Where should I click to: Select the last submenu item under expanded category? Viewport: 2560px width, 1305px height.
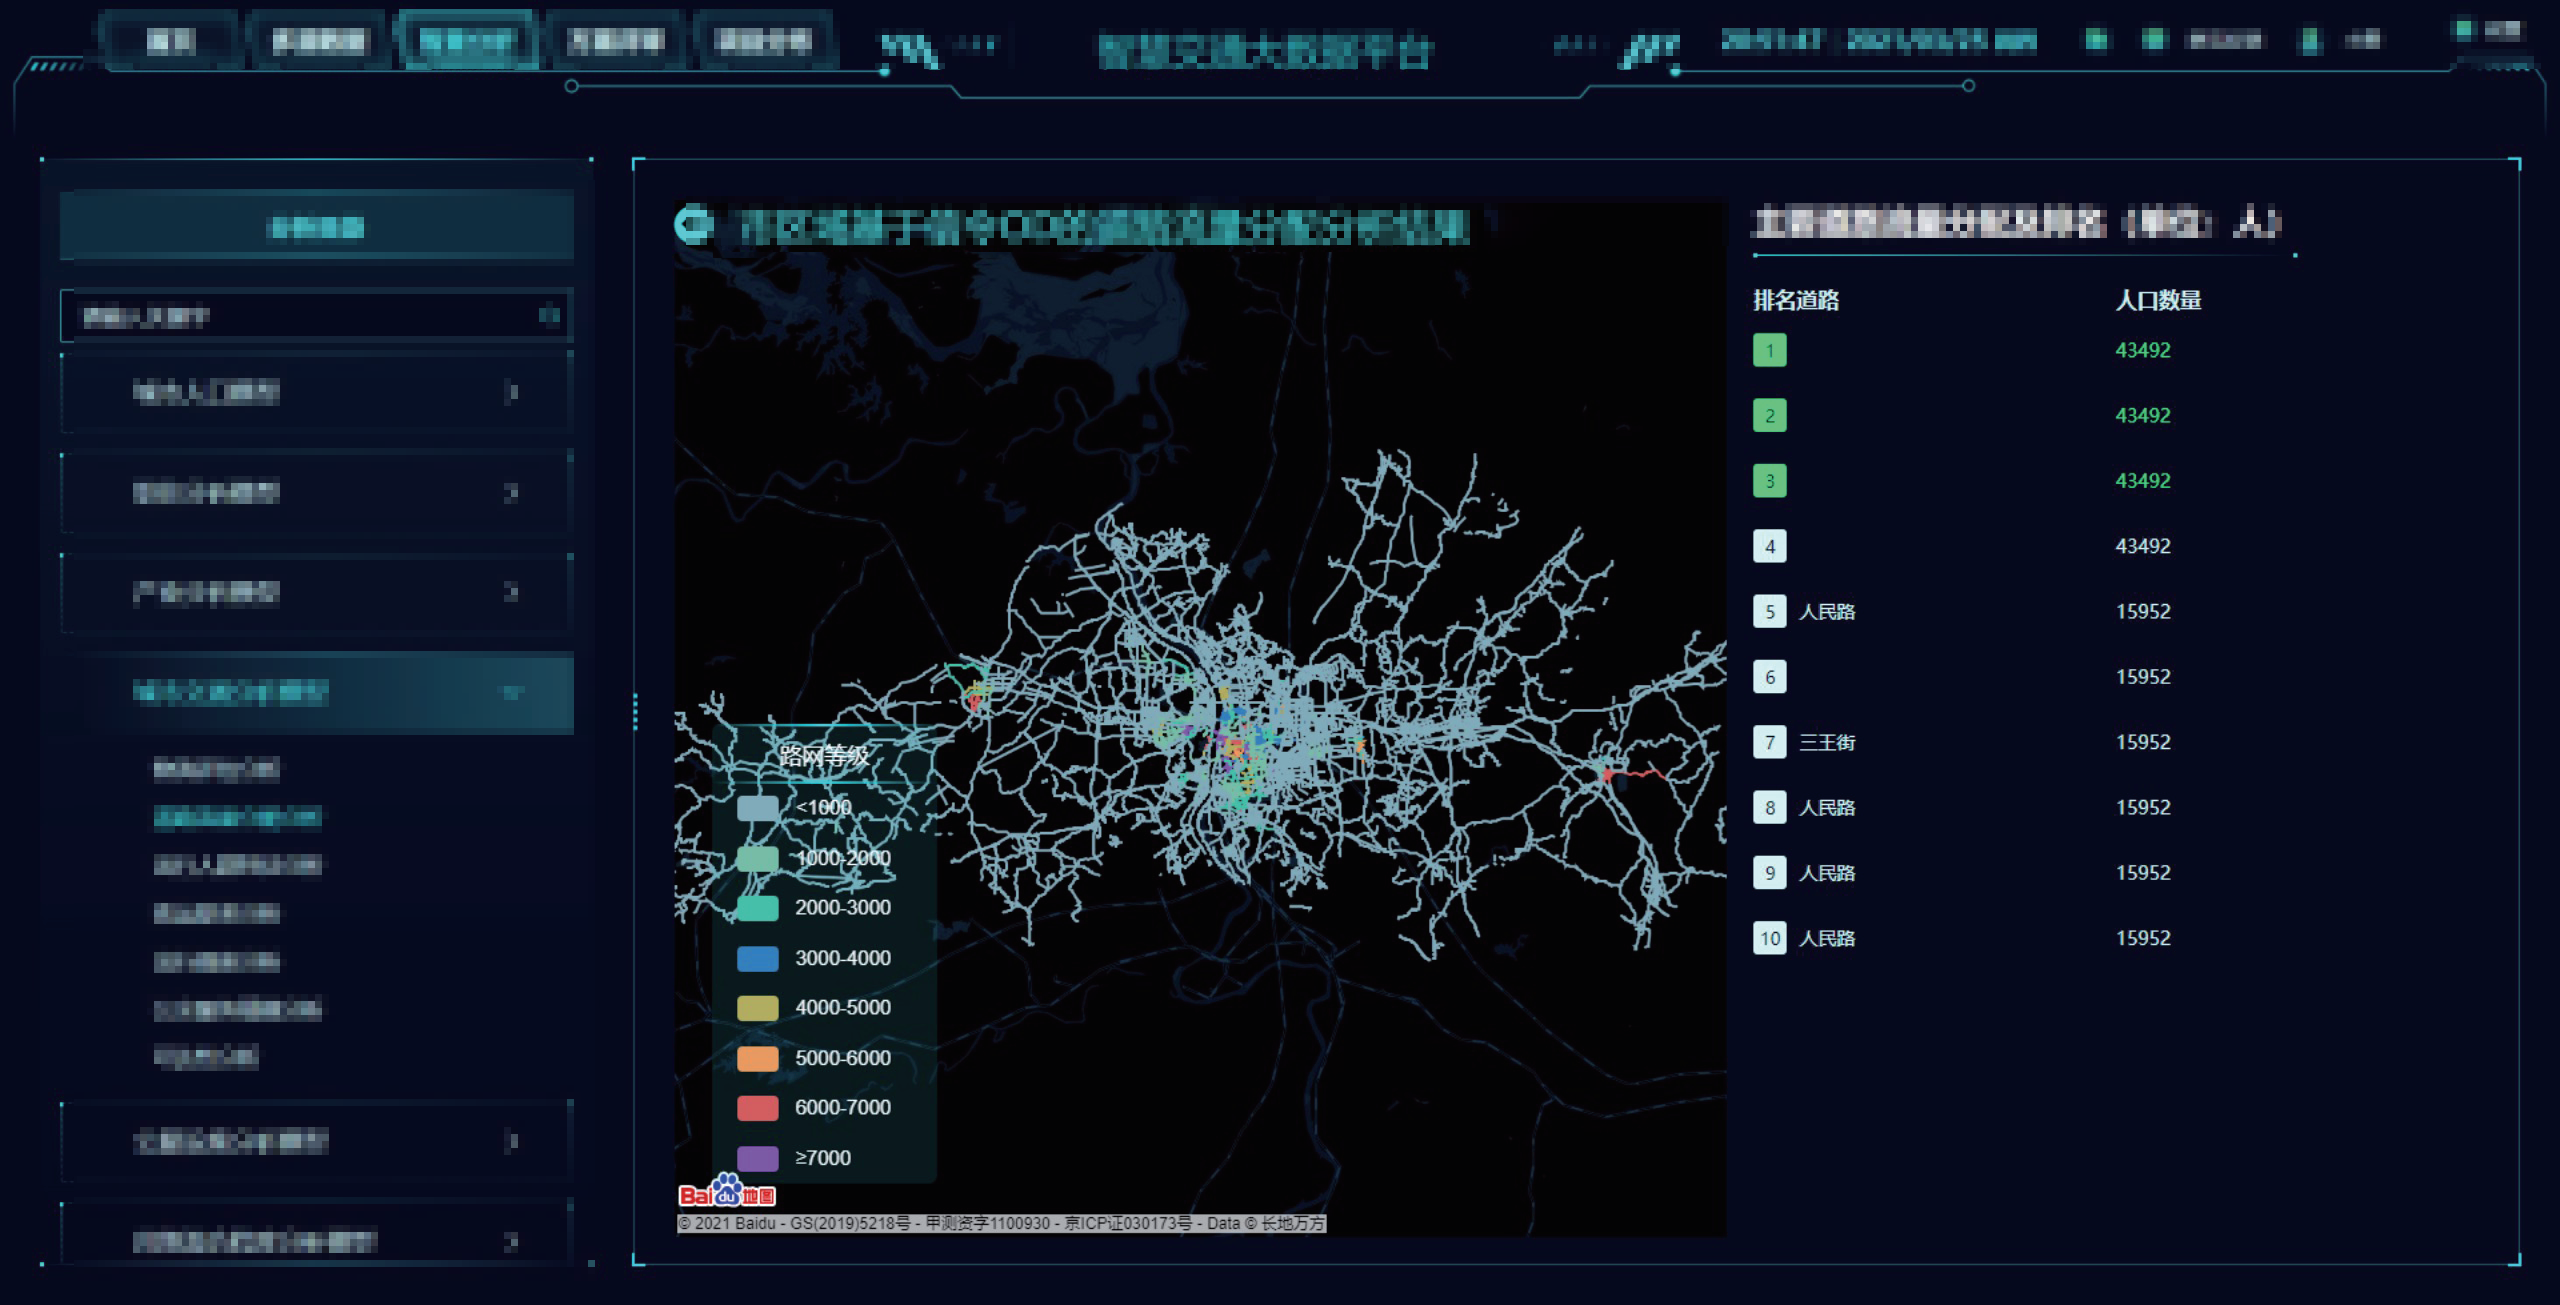coord(206,1056)
